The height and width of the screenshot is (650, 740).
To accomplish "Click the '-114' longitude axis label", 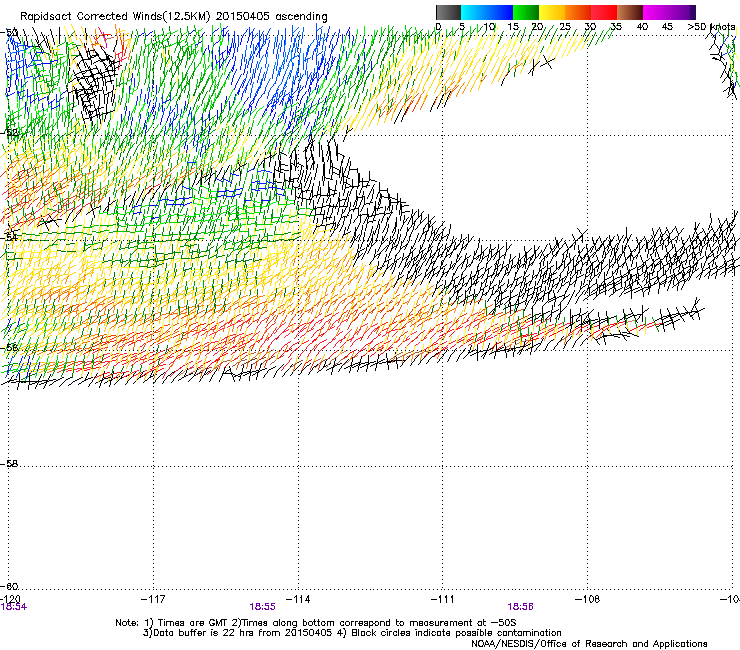I will pos(298,599).
